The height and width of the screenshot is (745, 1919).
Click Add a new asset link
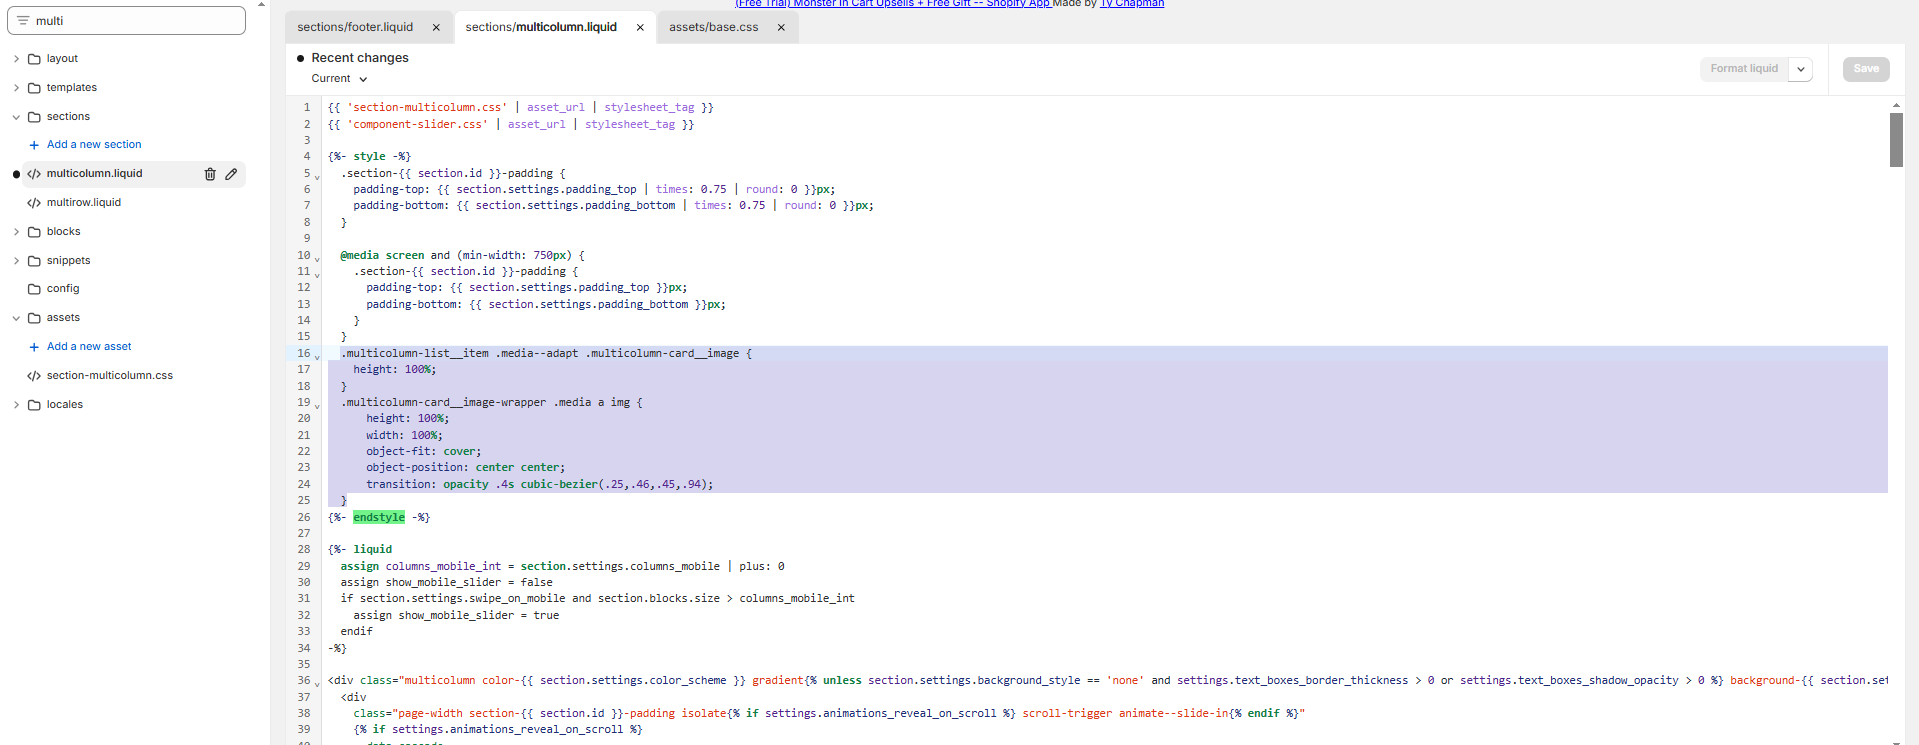click(x=89, y=347)
